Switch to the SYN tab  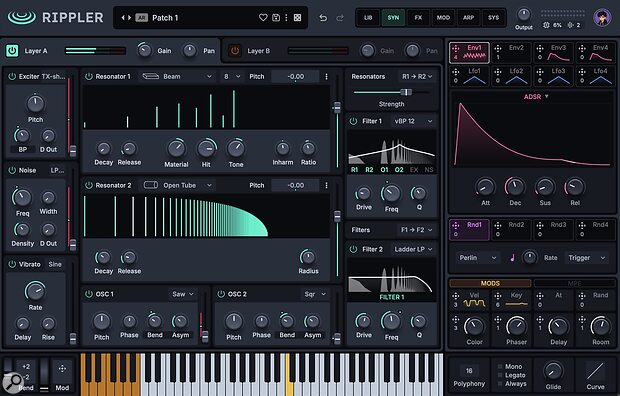(x=393, y=17)
